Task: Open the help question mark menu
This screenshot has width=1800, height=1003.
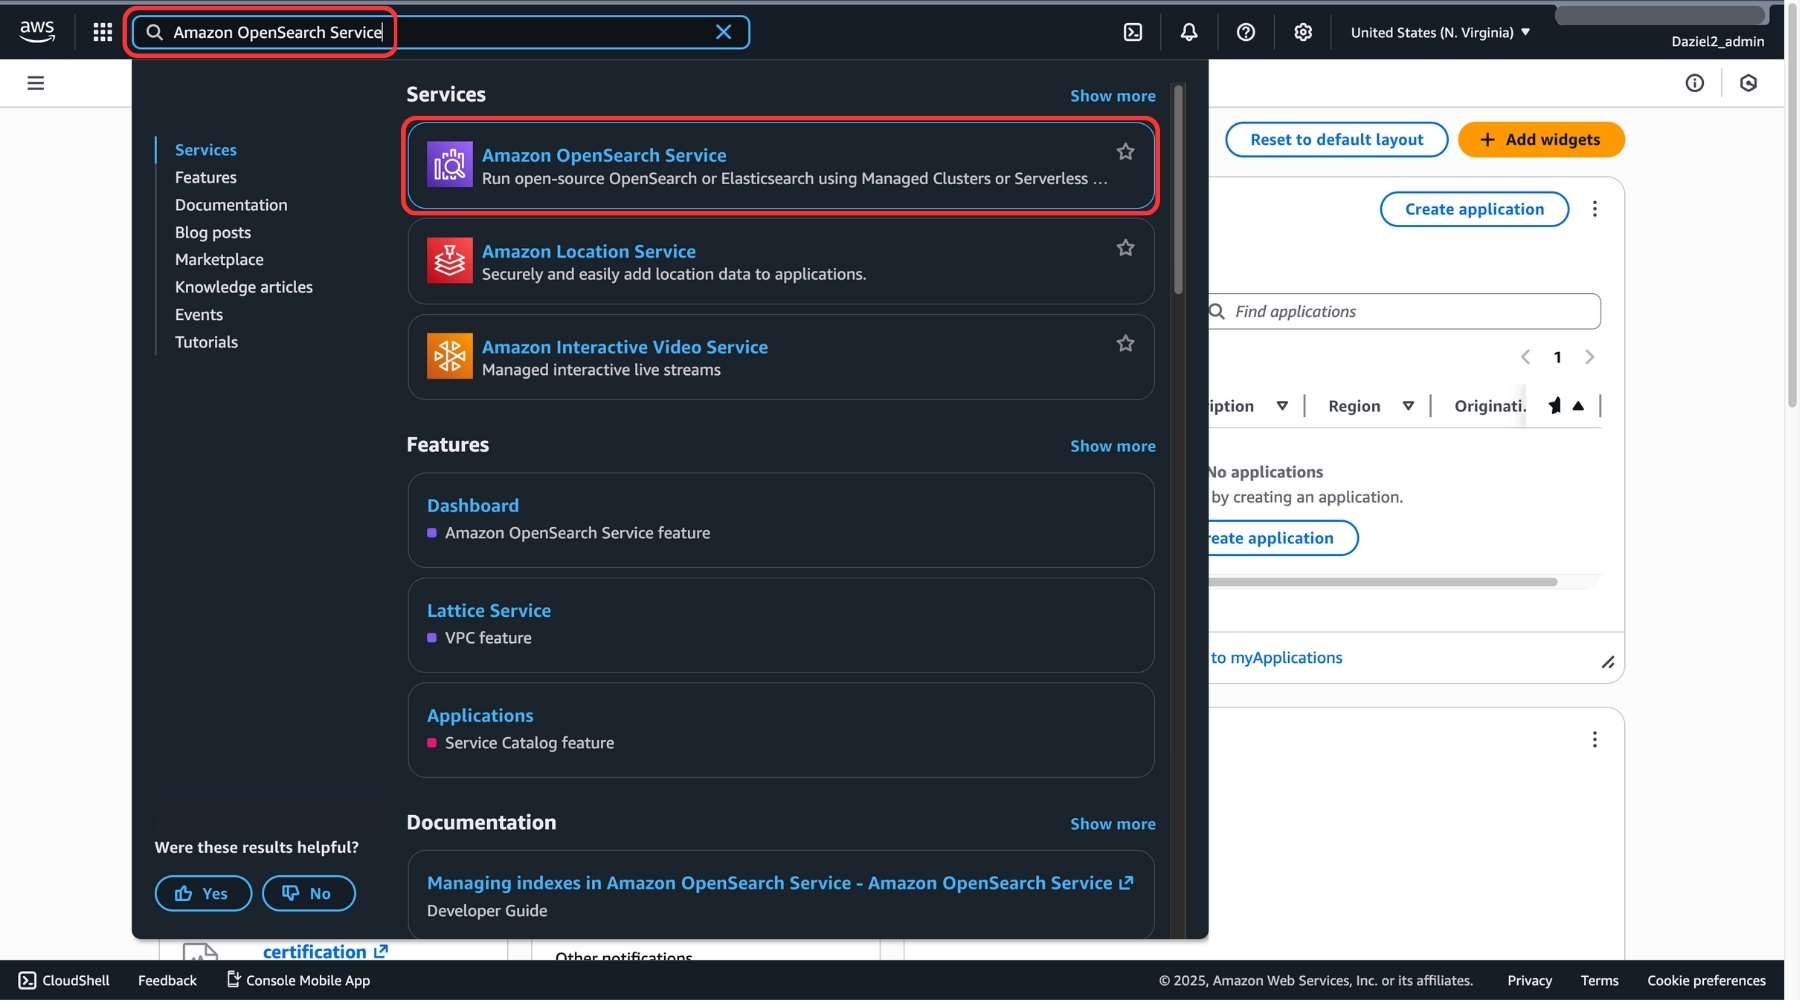Action: (1245, 32)
